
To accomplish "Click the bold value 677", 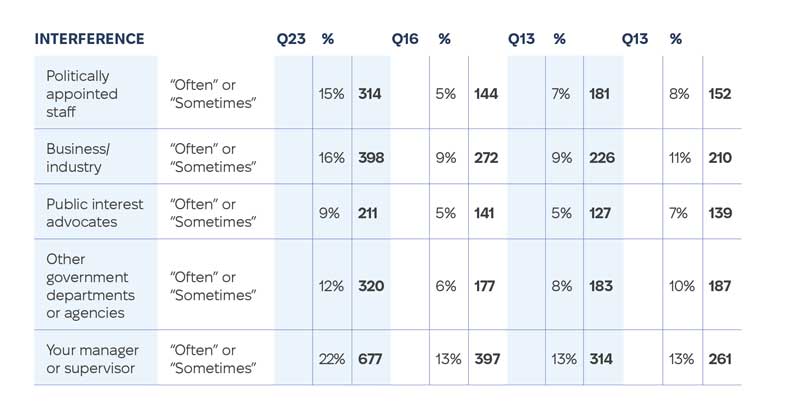I will (371, 359).
